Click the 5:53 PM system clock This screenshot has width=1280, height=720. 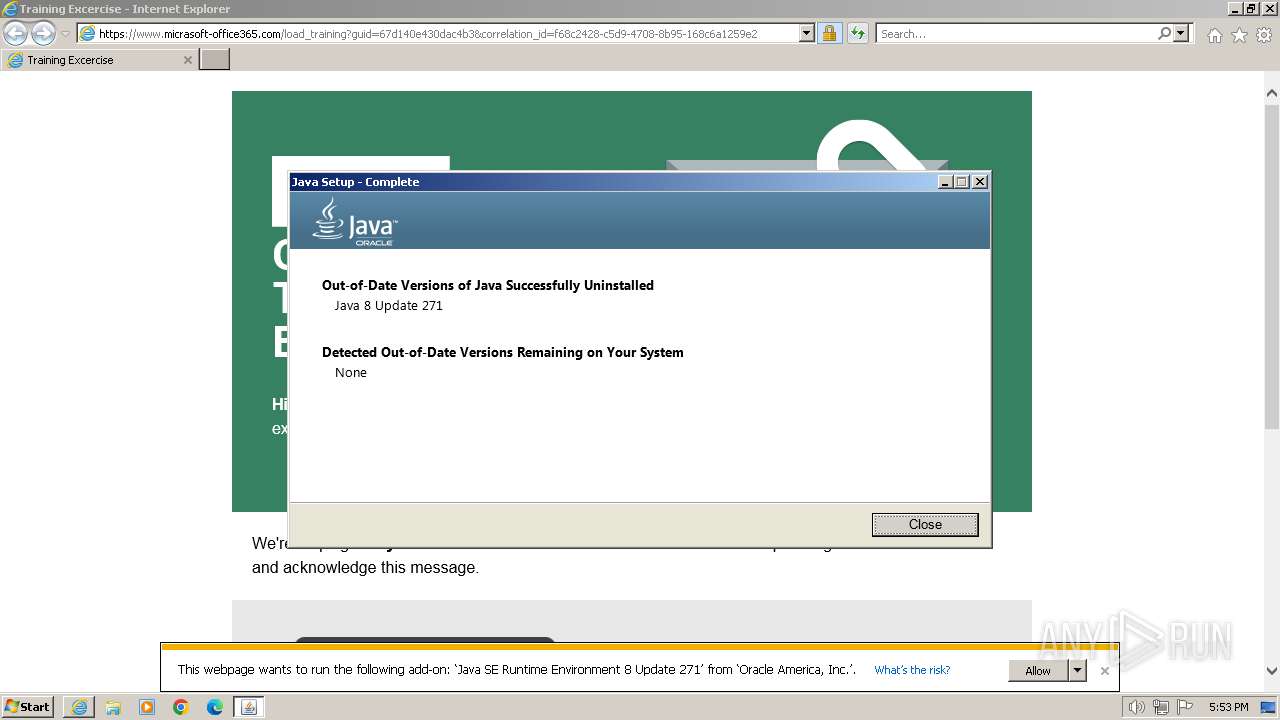1228,707
